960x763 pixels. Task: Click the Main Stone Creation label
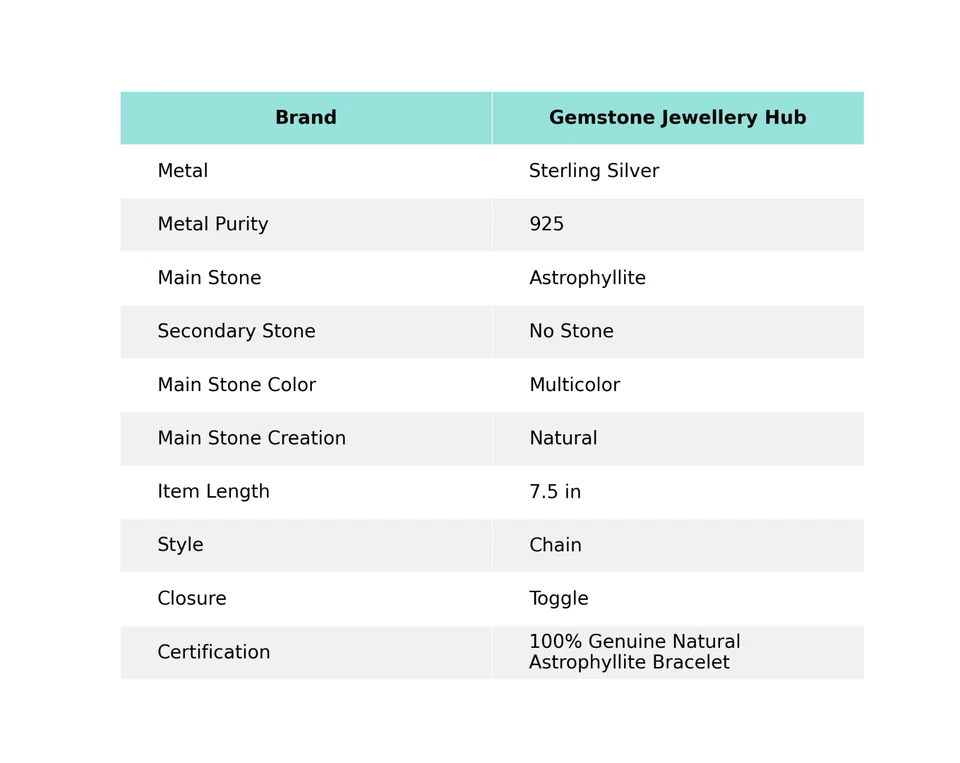[x=251, y=439]
